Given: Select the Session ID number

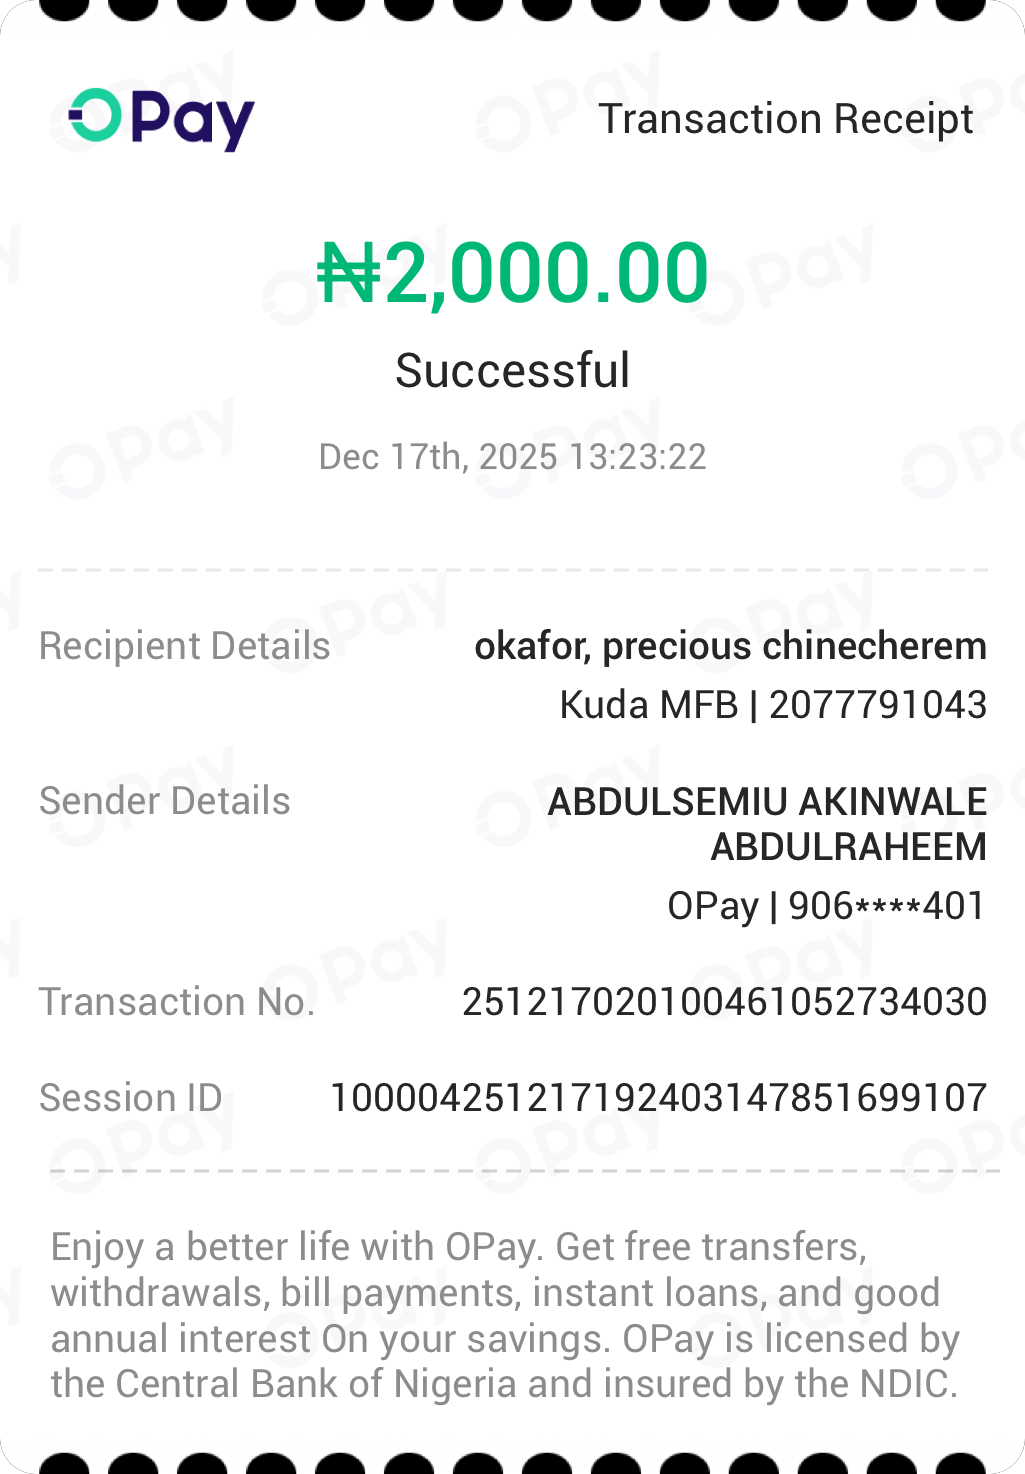Looking at the screenshot, I should (658, 1098).
